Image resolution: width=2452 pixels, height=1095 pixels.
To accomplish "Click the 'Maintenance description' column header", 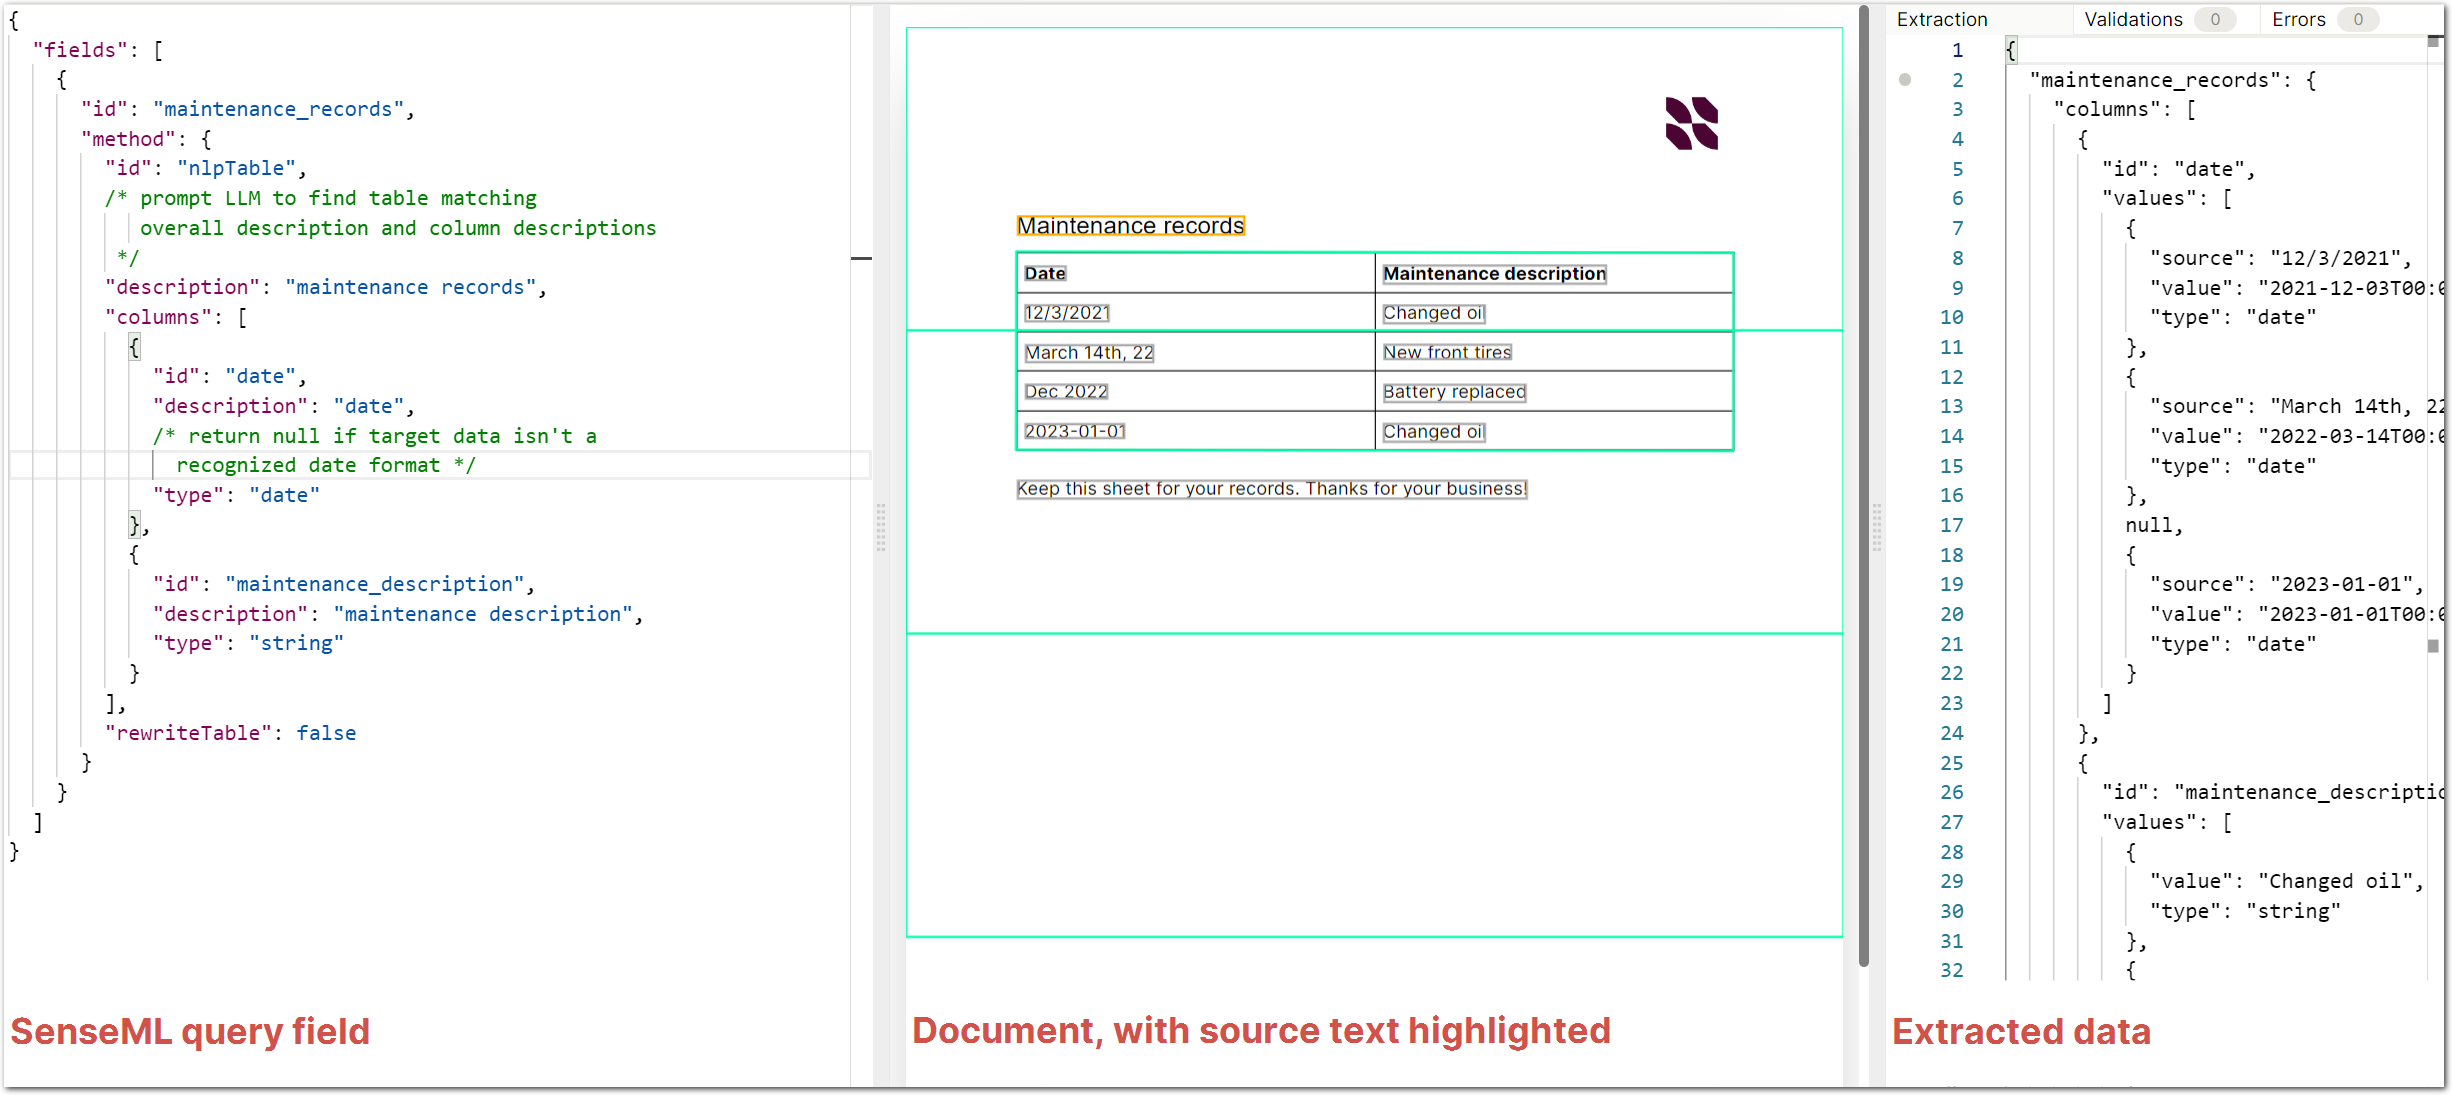I will tap(1494, 273).
